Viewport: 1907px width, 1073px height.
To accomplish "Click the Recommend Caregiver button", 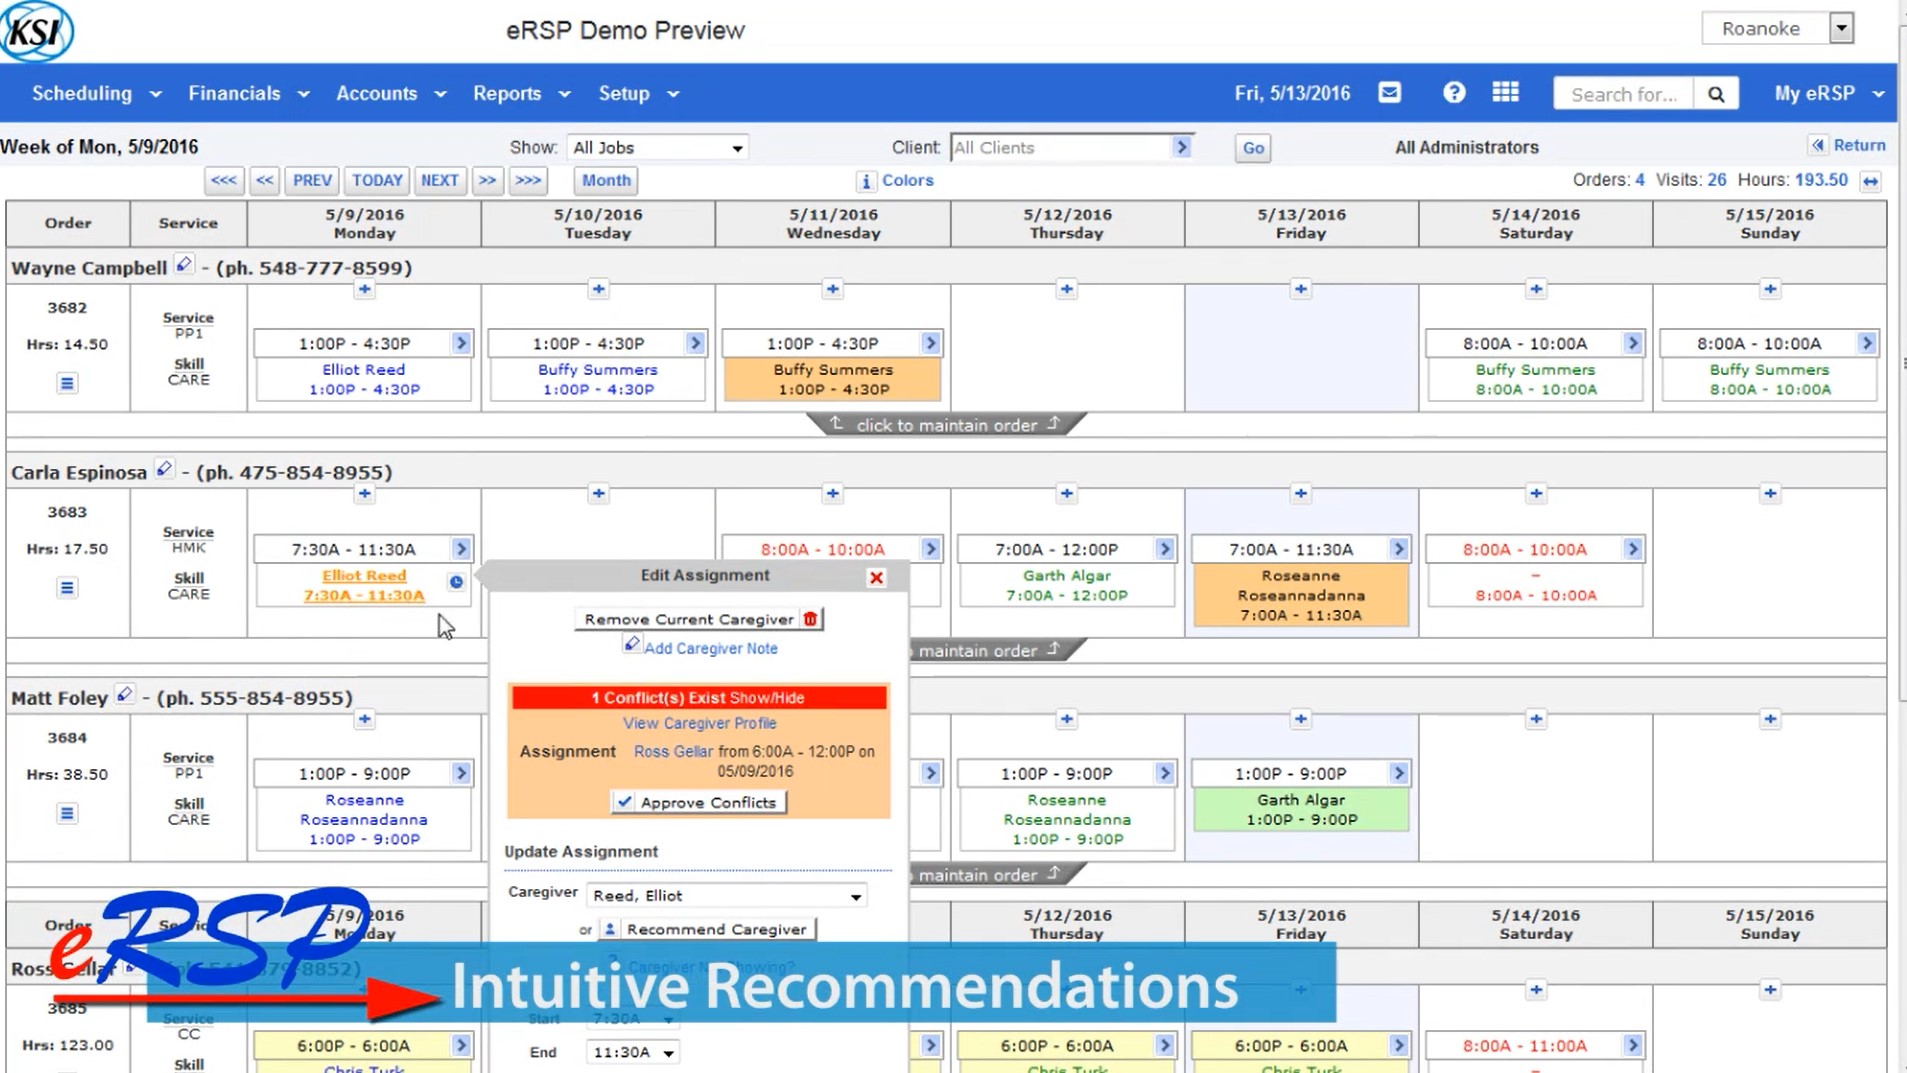I will click(707, 929).
